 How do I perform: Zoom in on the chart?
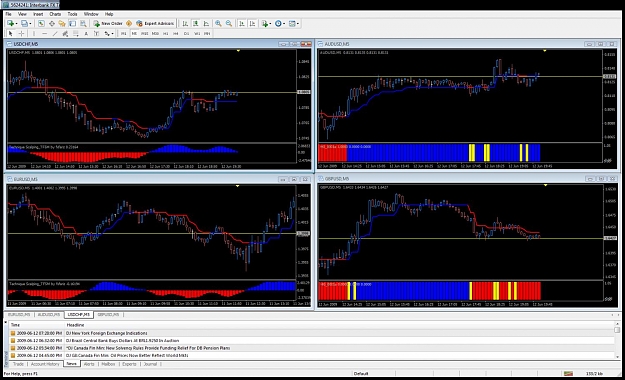218,24
